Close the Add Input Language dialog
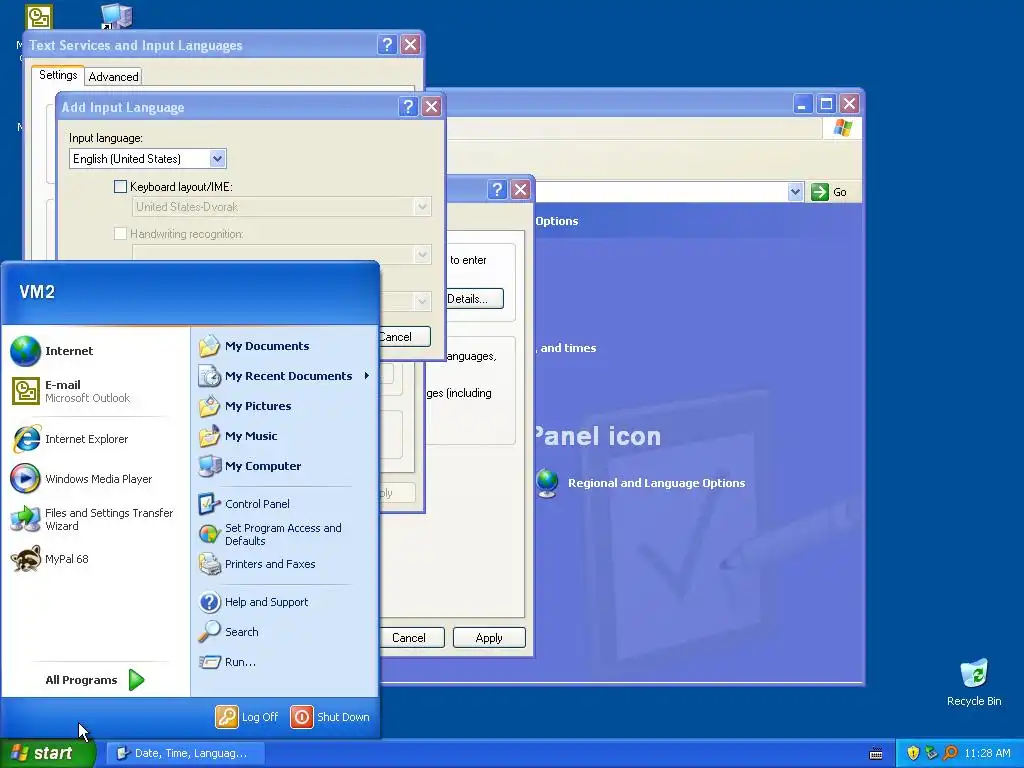This screenshot has height=768, width=1024. click(x=431, y=106)
